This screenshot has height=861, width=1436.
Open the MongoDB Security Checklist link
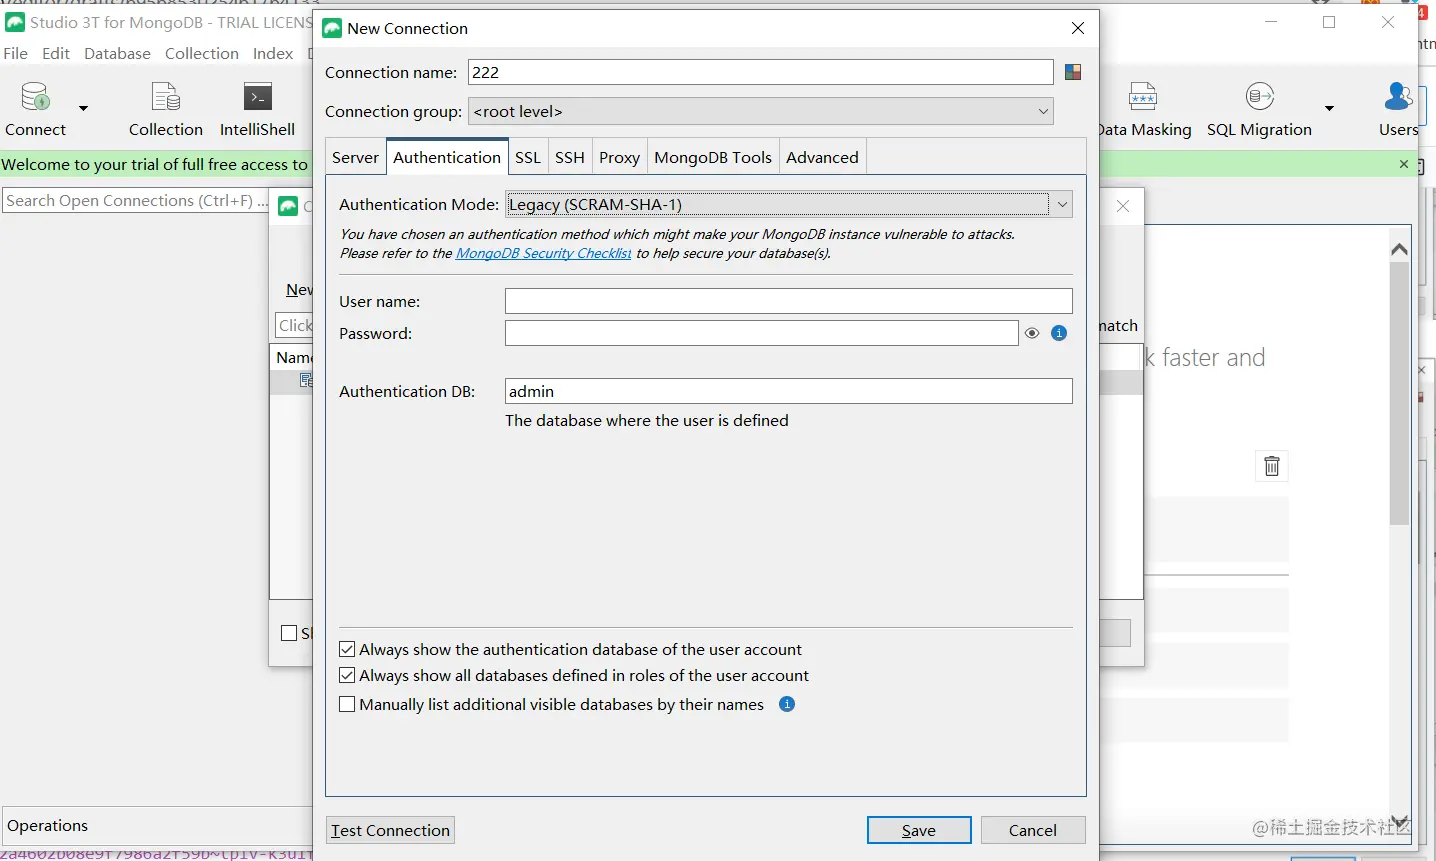point(544,253)
